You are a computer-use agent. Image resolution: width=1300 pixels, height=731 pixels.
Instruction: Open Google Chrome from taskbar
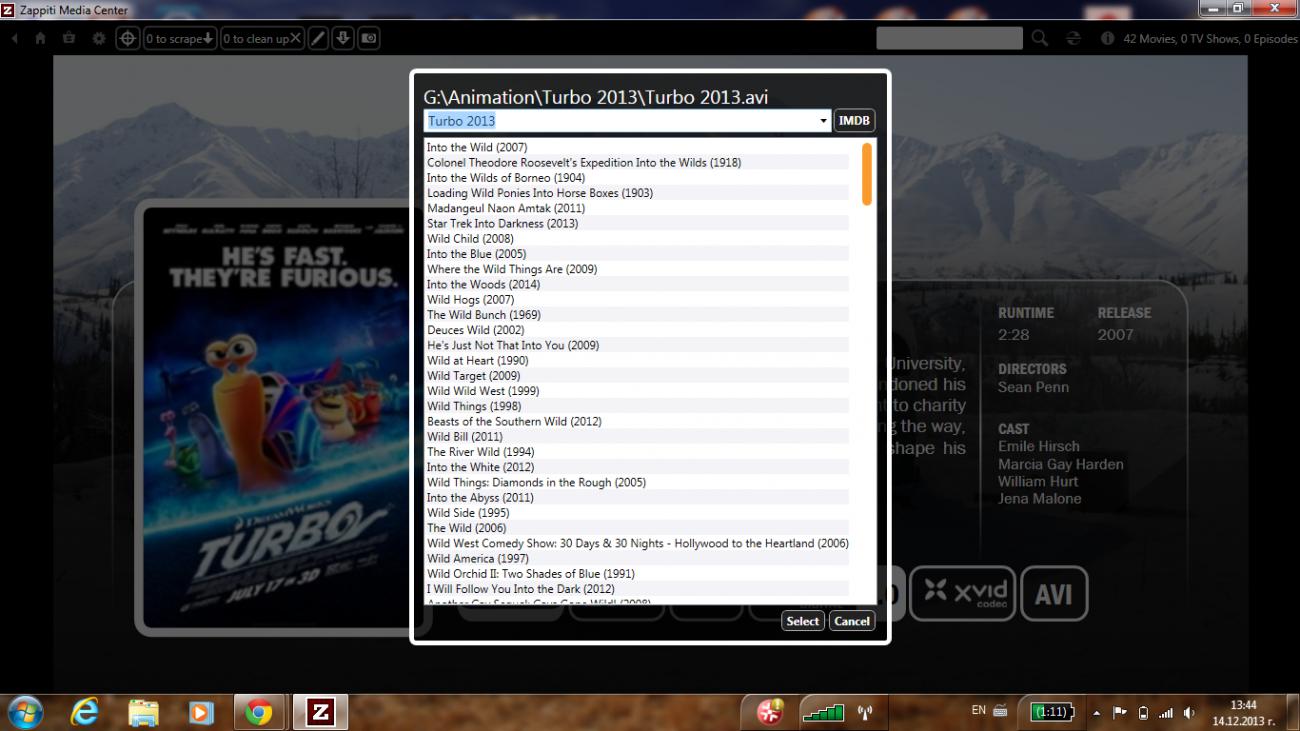click(x=259, y=712)
